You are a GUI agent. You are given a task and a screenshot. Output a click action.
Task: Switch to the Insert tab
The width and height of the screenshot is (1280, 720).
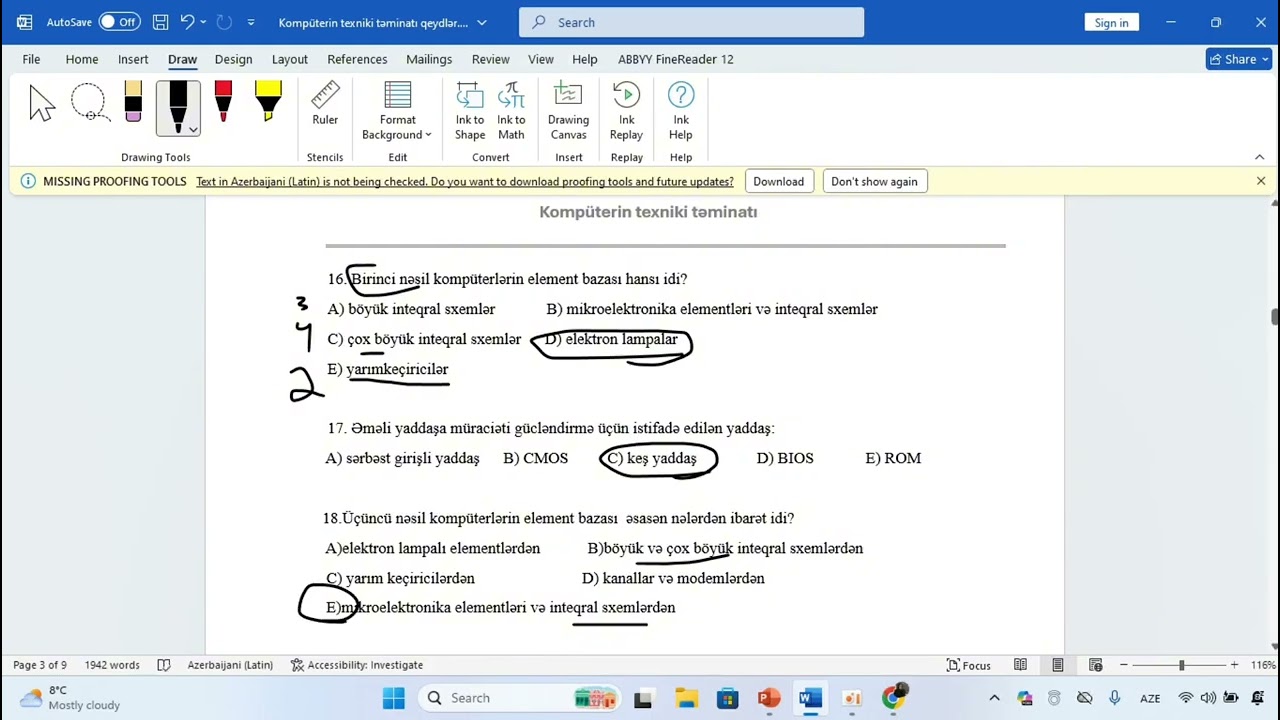(133, 59)
